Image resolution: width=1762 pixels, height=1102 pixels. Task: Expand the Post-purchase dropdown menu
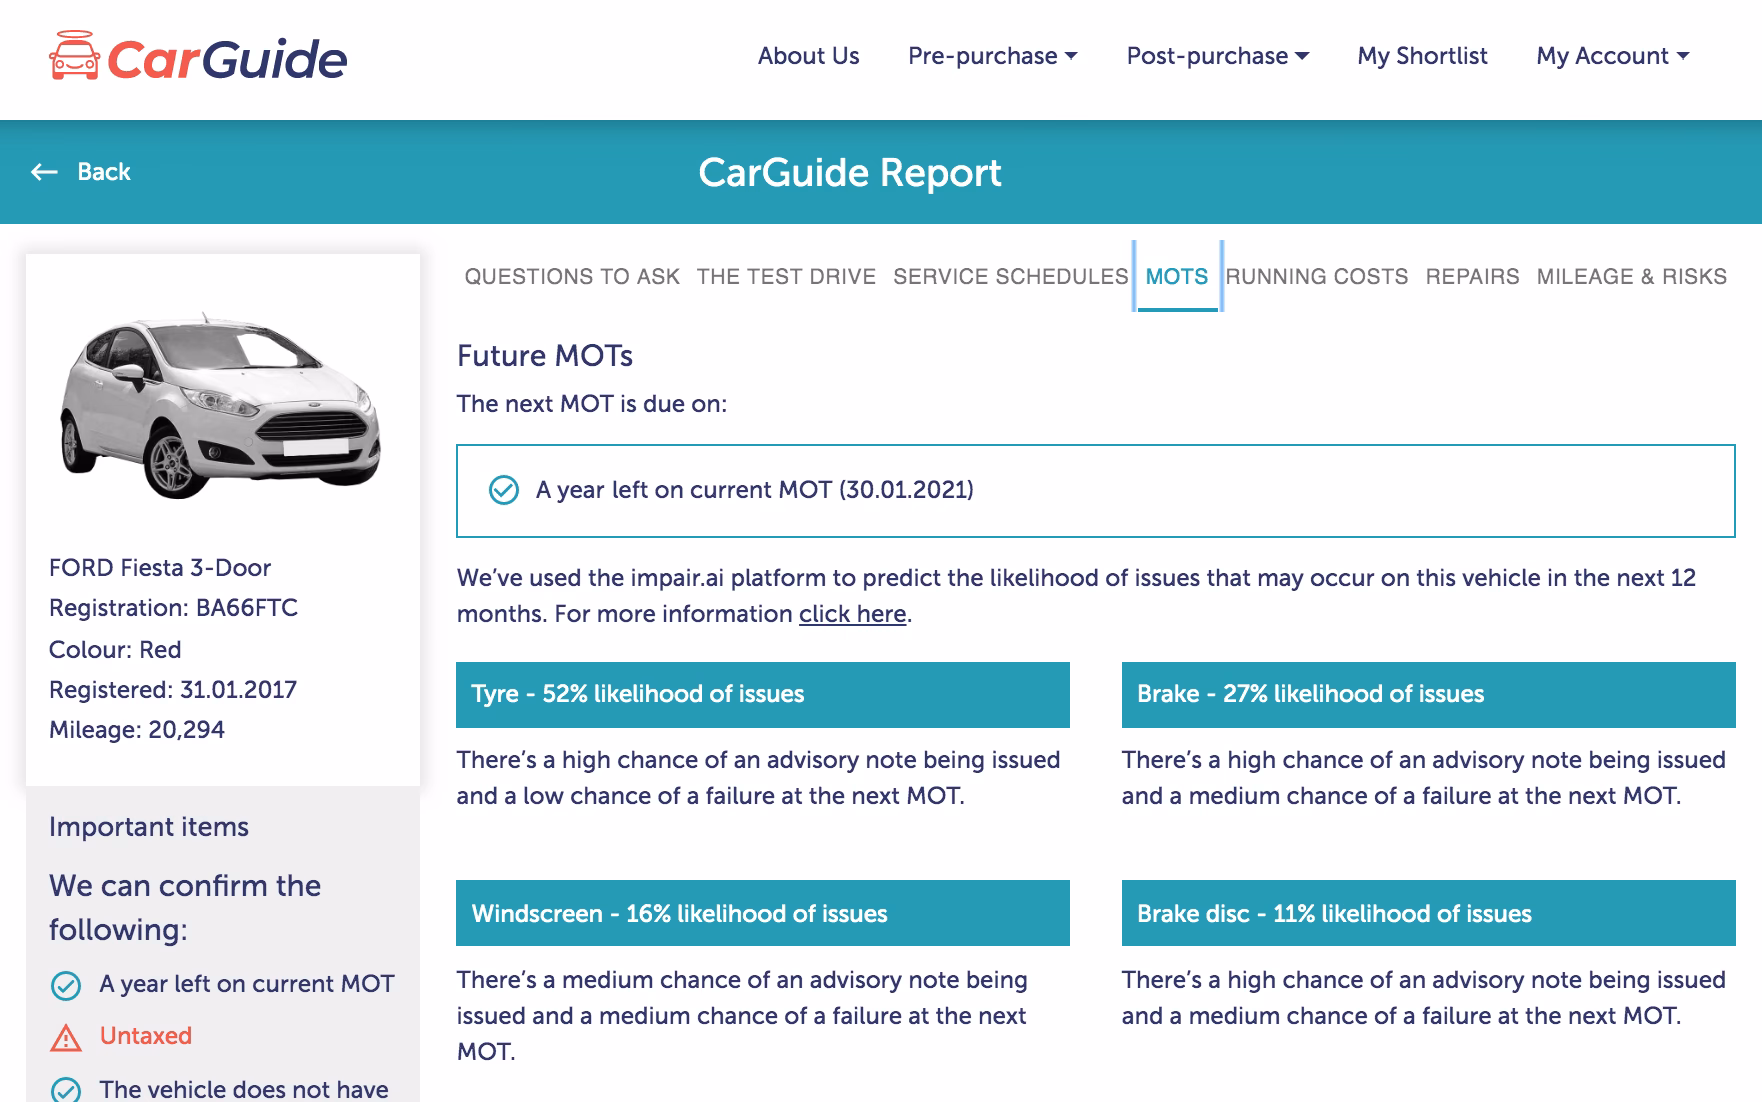(x=1217, y=56)
